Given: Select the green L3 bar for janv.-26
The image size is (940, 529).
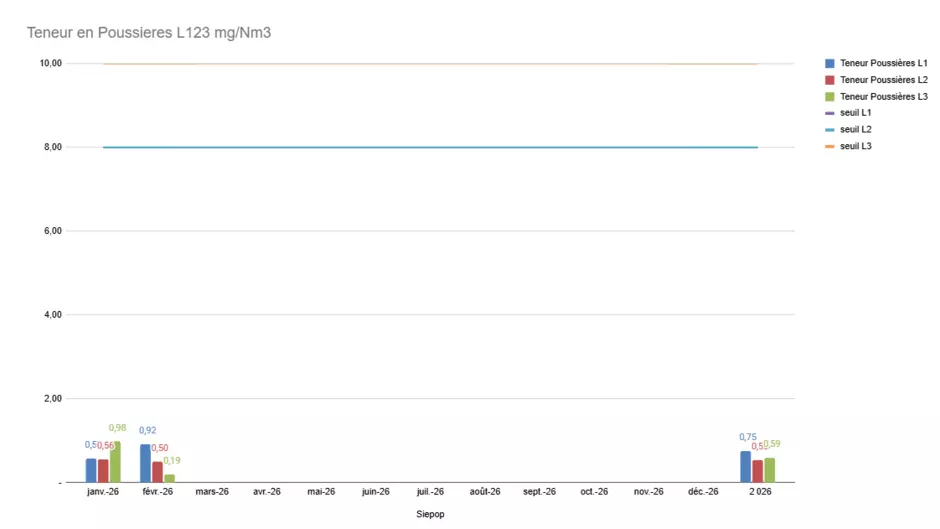Looking at the screenshot, I should coord(115,462).
